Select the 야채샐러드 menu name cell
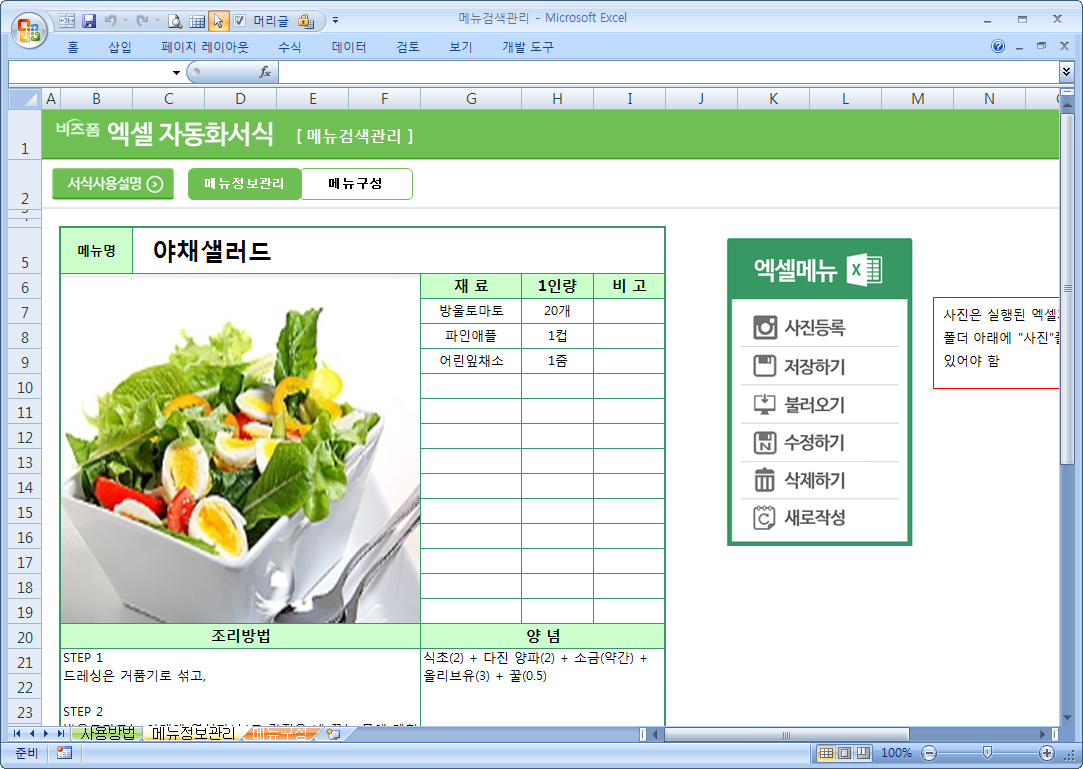 (399, 251)
